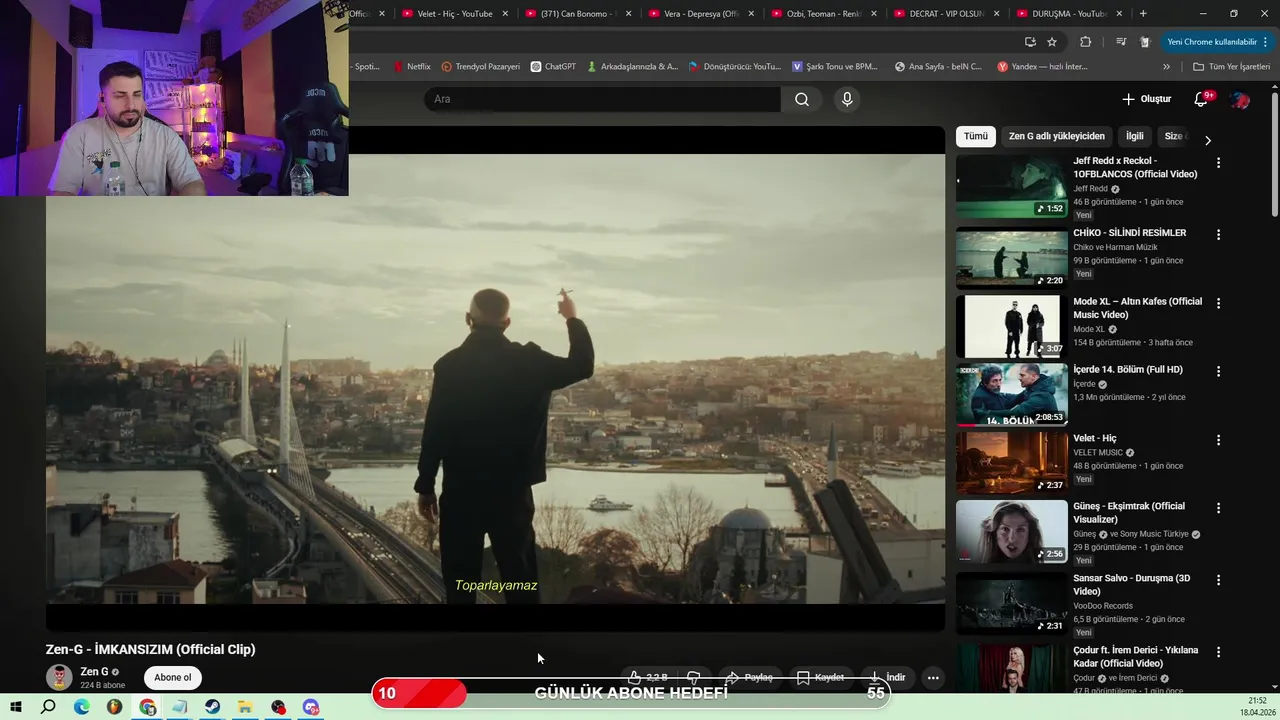Open options for Güneş - Ekşimtrak video

click(x=1218, y=508)
